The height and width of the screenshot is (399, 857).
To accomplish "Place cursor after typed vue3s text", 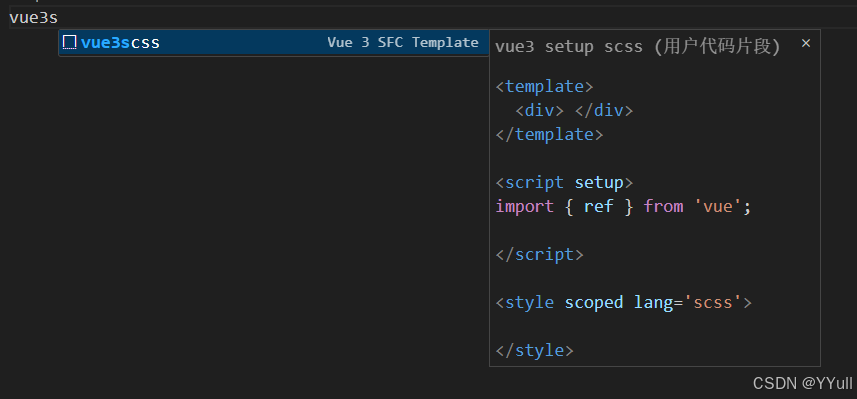I will 58,17.
